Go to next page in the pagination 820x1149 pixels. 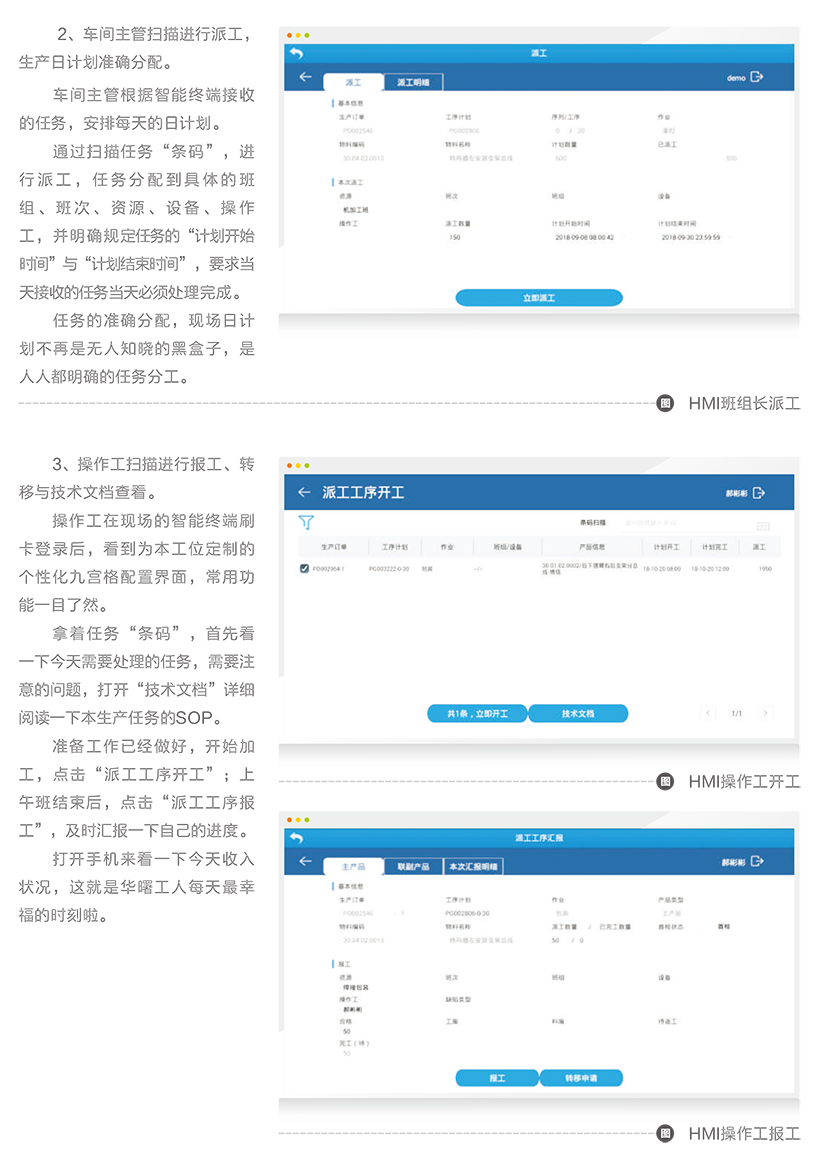[766, 713]
